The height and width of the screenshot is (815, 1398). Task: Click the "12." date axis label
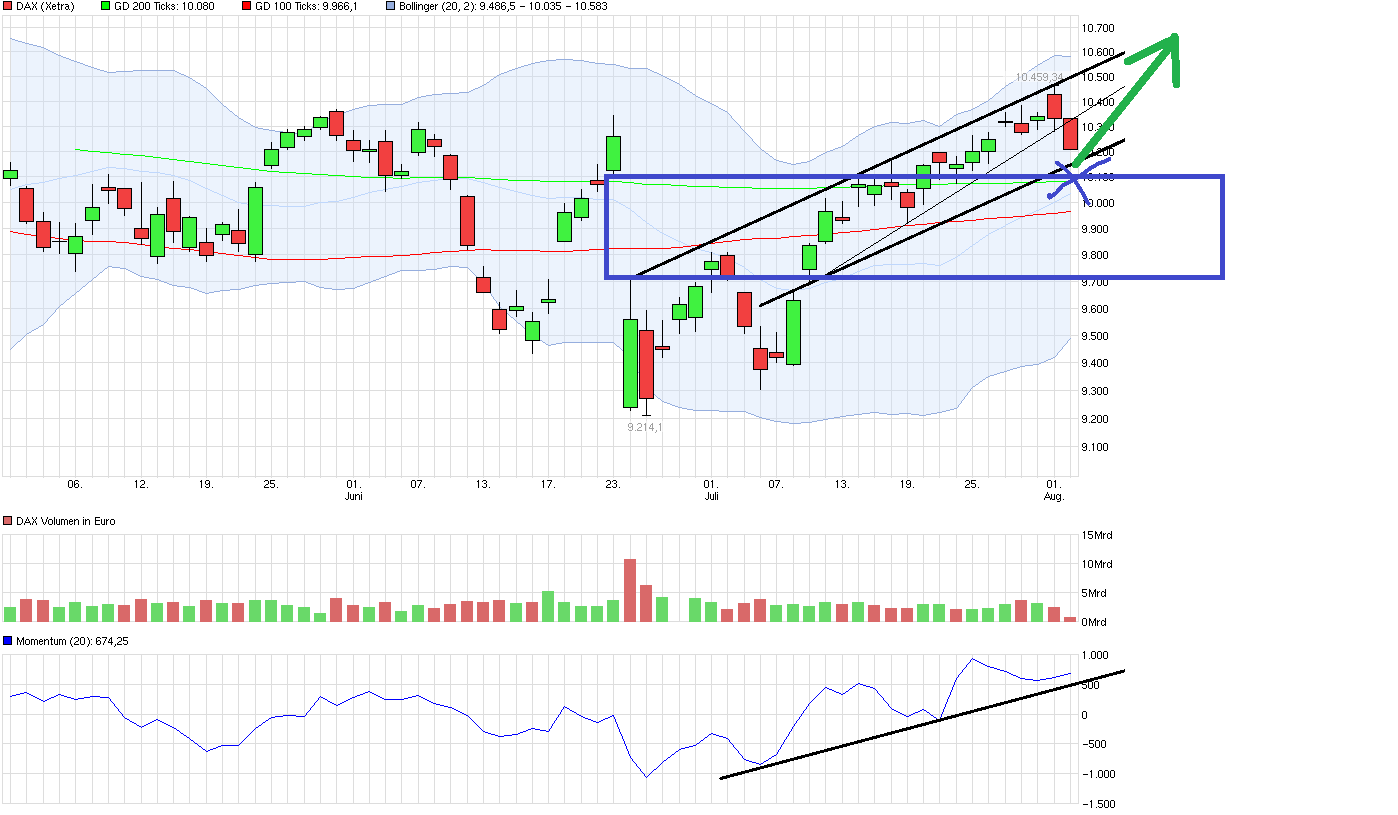141,484
